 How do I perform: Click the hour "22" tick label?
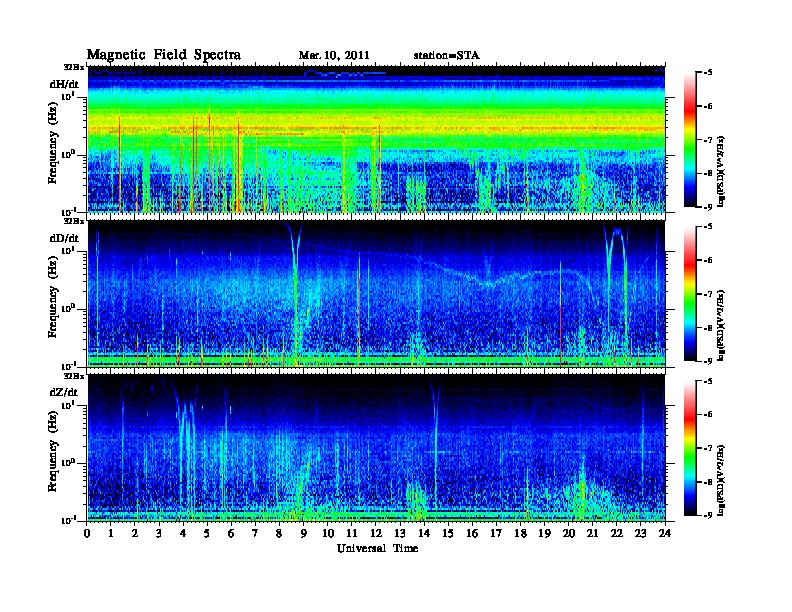click(x=616, y=533)
